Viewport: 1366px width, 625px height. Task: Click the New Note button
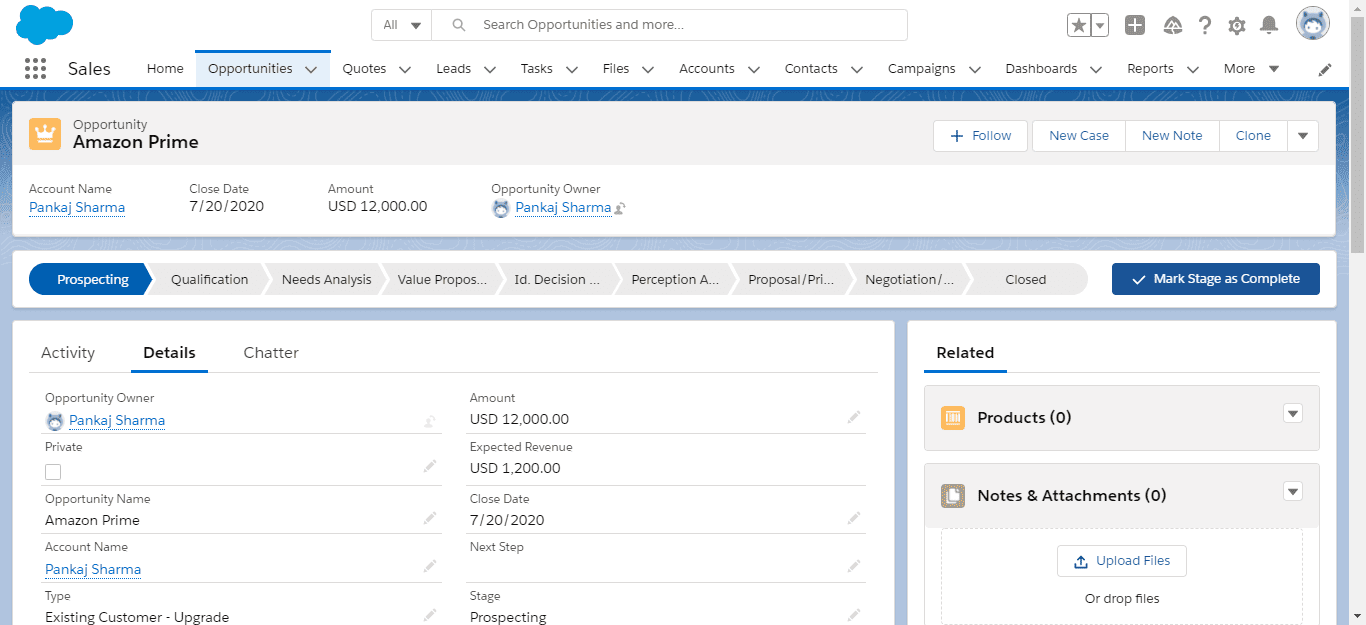coord(1172,136)
